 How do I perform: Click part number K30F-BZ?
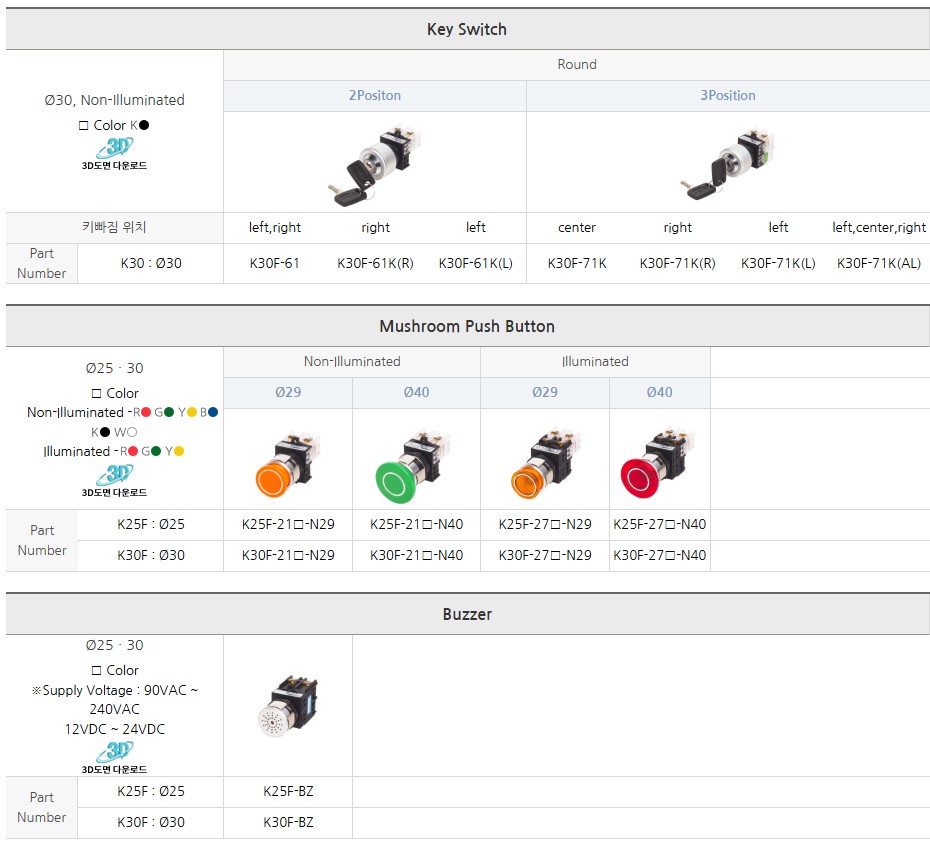click(x=288, y=822)
